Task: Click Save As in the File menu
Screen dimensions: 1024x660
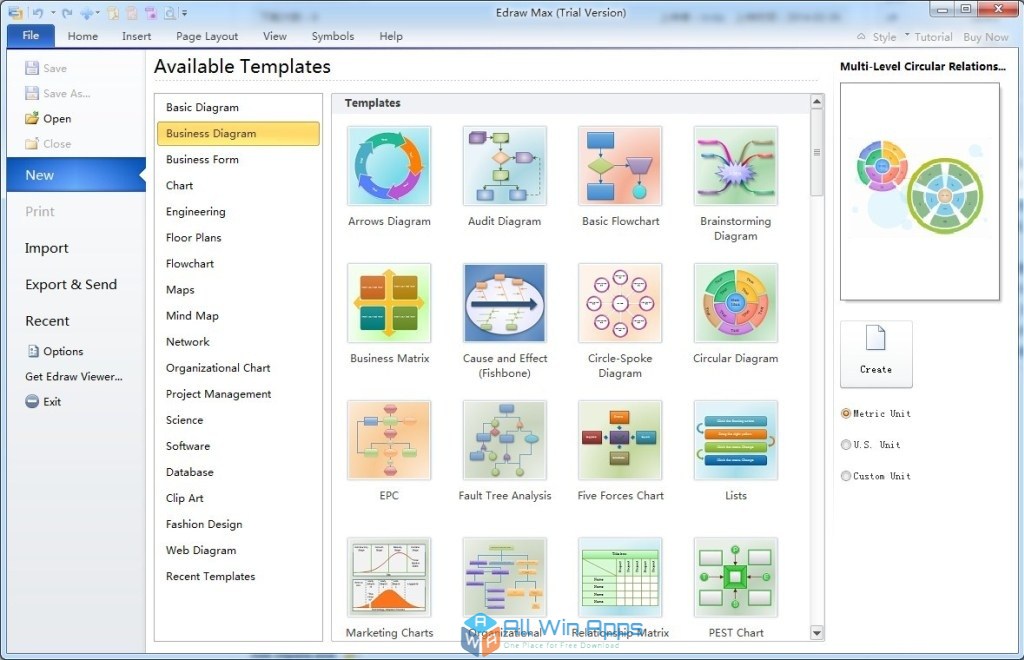Action: pos(57,93)
